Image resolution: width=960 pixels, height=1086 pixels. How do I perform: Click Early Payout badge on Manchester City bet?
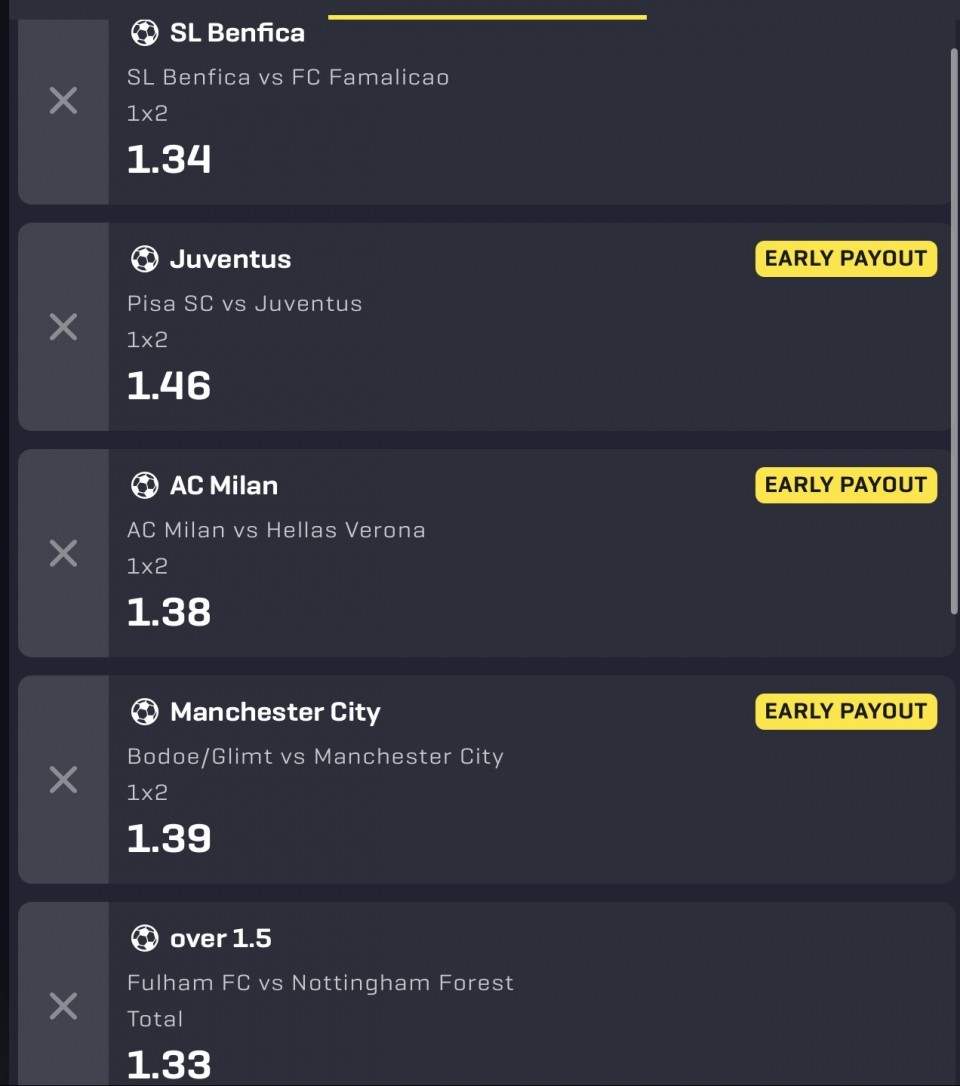[845, 711]
